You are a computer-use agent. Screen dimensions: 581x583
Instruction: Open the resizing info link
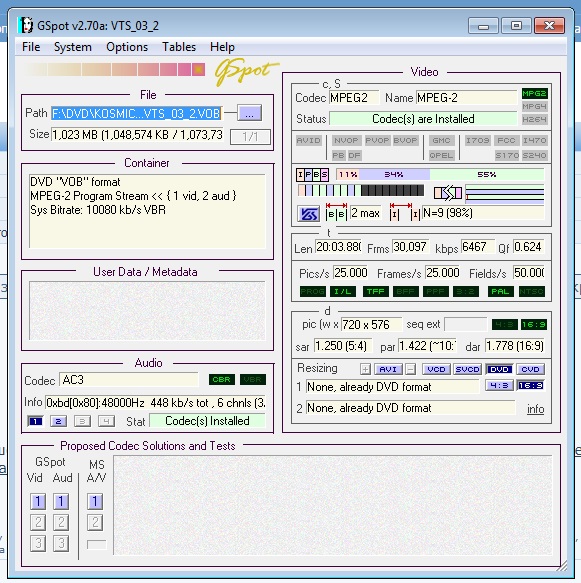535,409
